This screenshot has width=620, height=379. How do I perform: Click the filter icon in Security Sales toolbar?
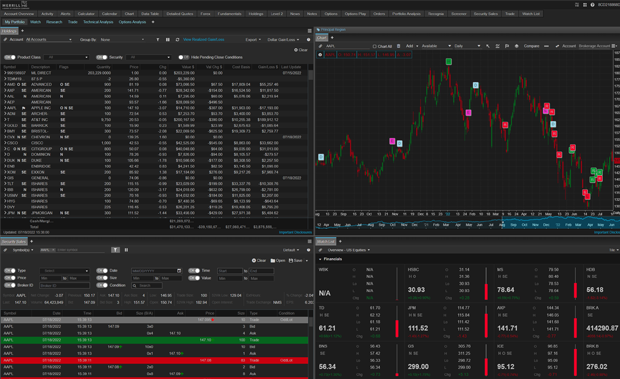[x=115, y=250]
